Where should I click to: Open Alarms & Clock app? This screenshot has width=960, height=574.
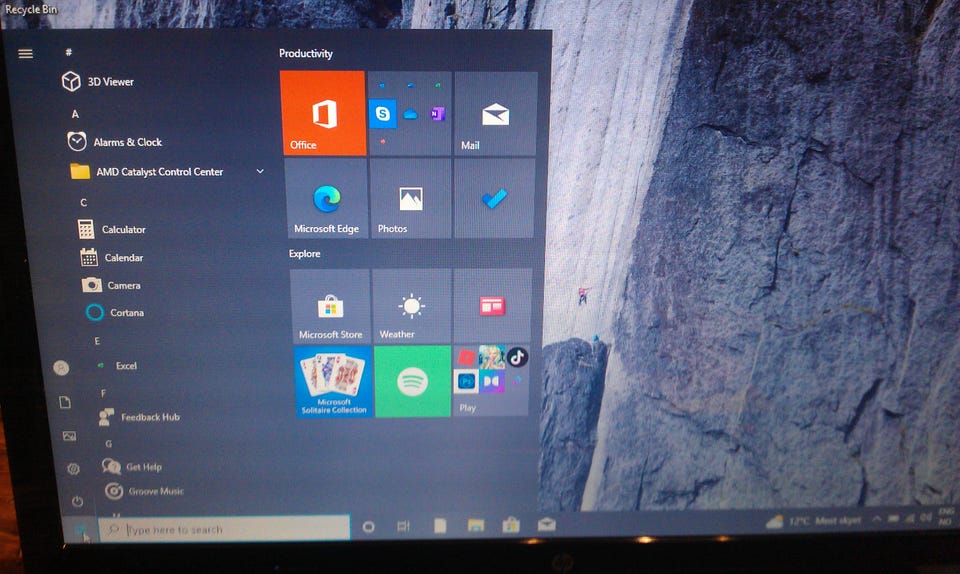click(x=114, y=142)
